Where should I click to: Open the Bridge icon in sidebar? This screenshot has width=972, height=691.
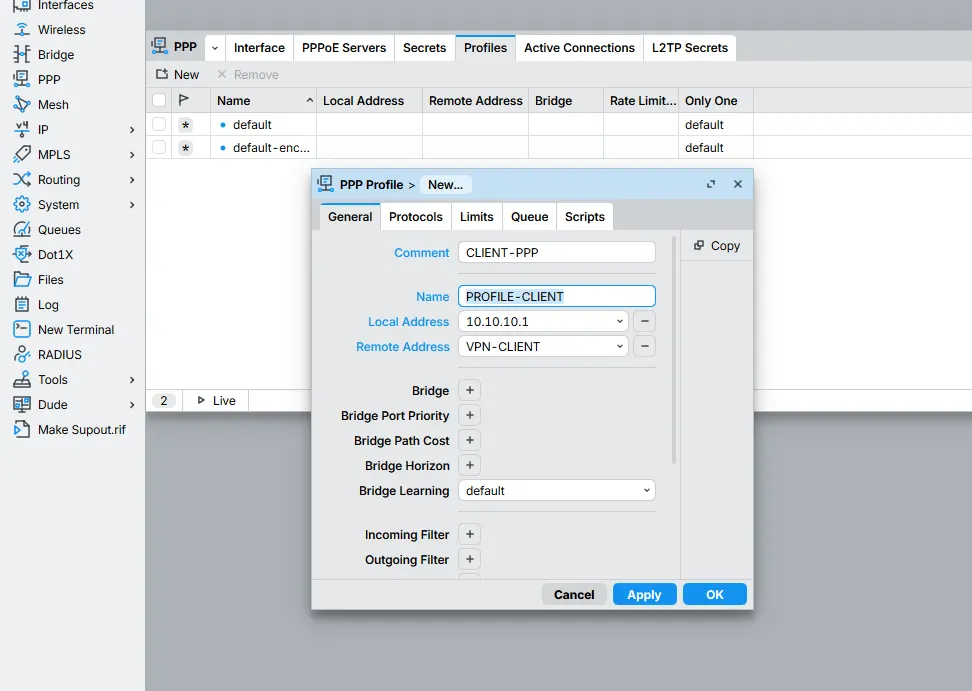tap(21, 55)
